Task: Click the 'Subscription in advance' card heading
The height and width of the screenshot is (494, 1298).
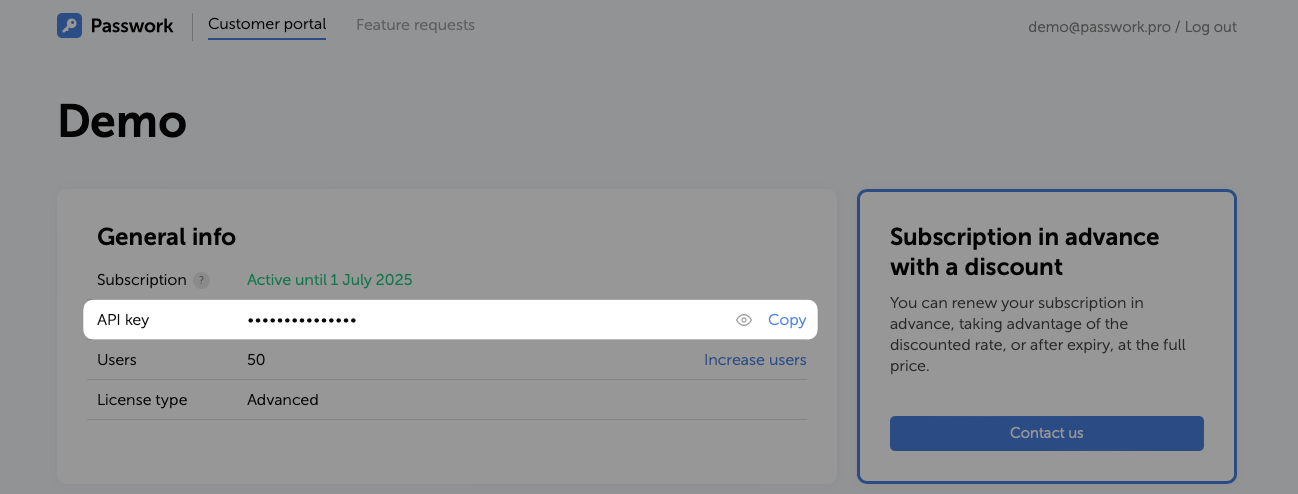Action: pyautogui.click(x=1024, y=252)
